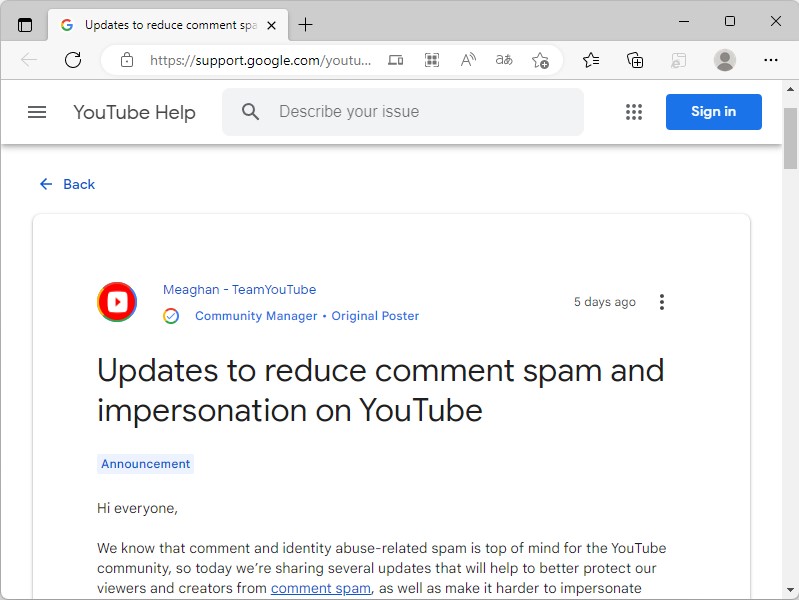The image size is (799, 600).
Task: Click the Internet Explorer mode icon
Action: [x=678, y=61]
